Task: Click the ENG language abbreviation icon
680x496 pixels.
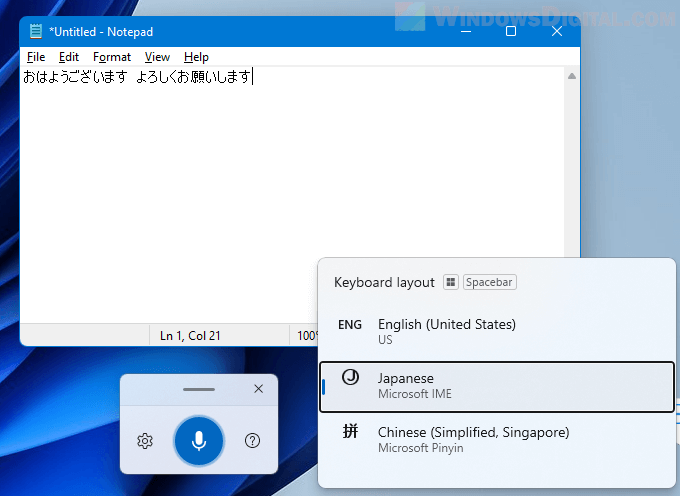Action: tap(350, 325)
